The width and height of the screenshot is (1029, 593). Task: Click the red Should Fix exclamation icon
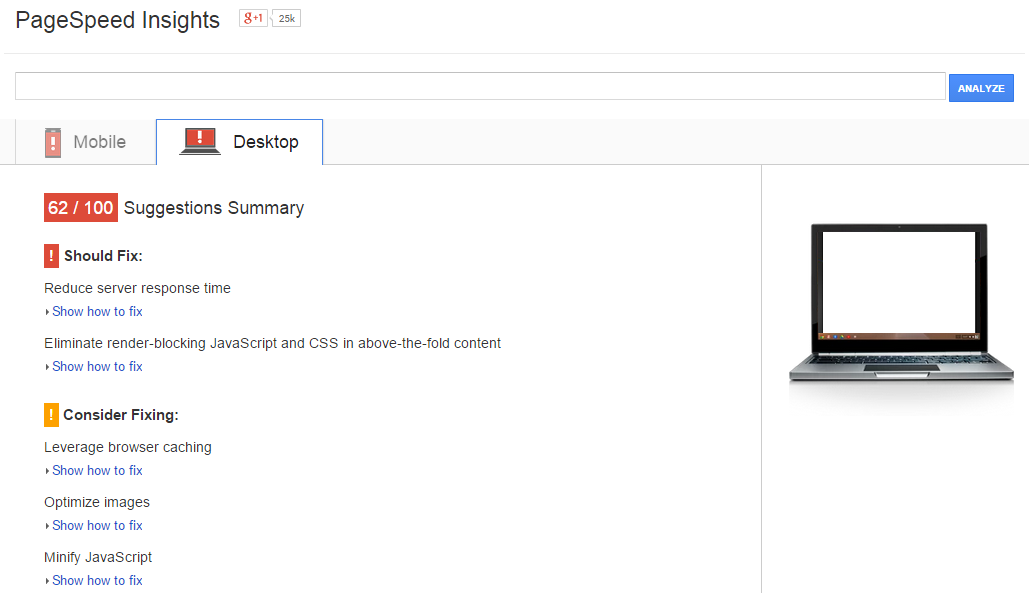[x=51, y=256]
